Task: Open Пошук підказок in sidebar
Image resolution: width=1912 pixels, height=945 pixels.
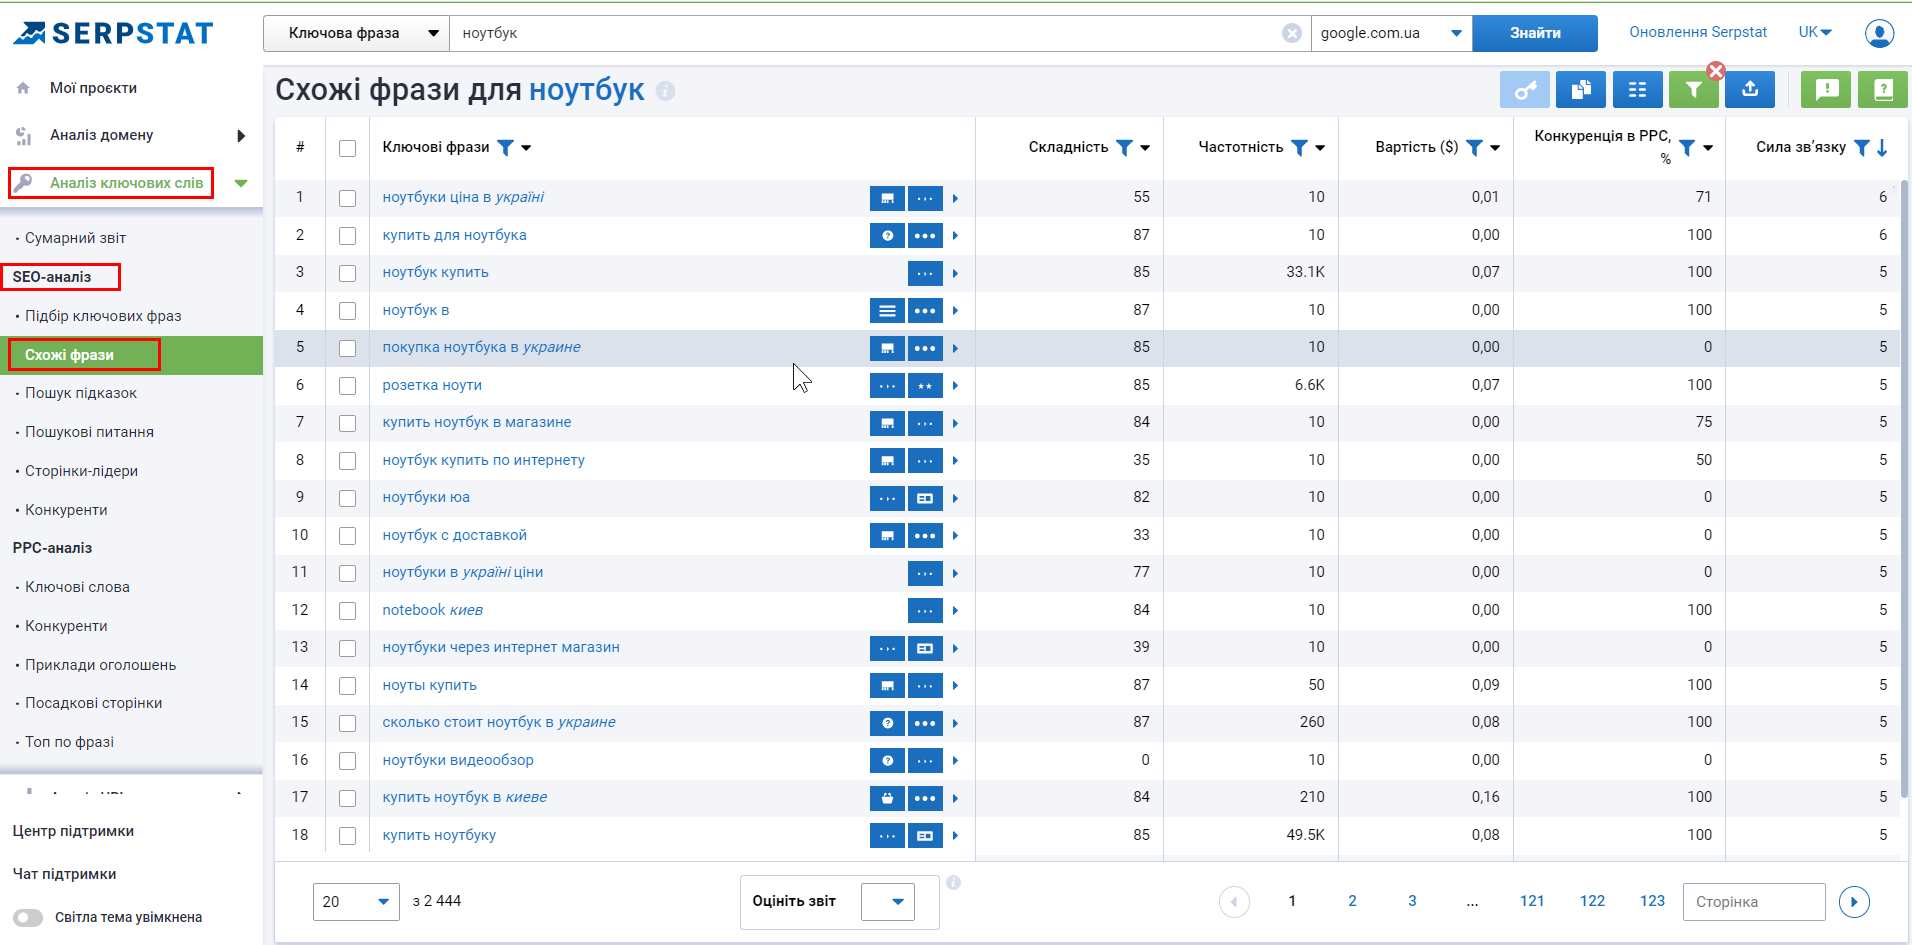Action: (x=81, y=393)
